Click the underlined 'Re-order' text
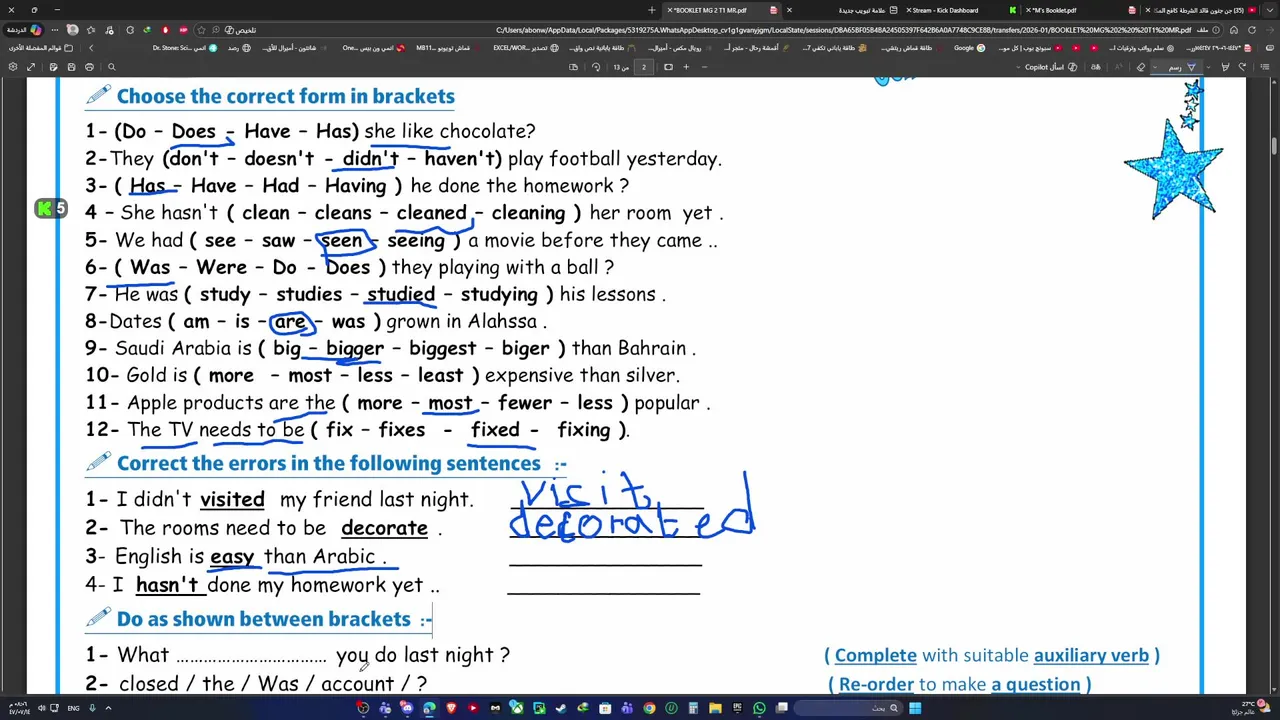The image size is (1280, 720). pyautogui.click(x=876, y=684)
